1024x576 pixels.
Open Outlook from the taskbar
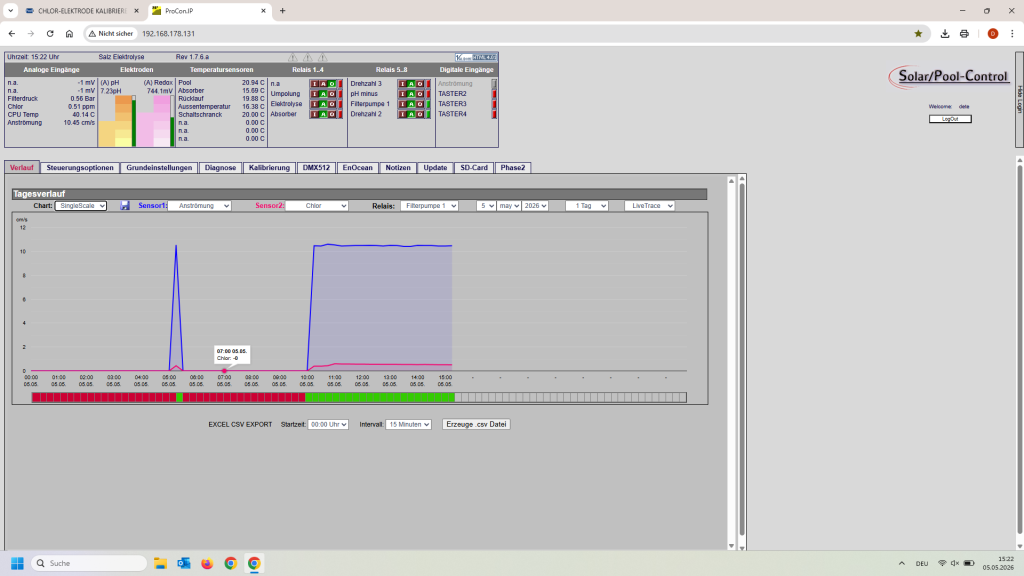pos(184,563)
